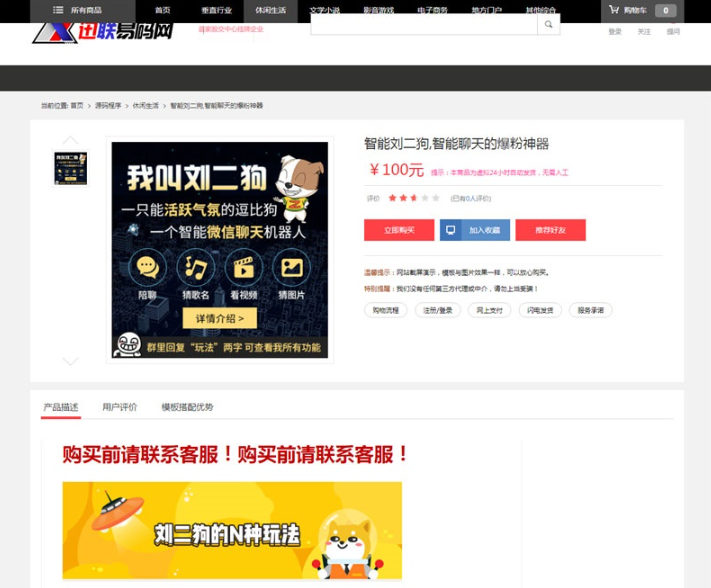Click the 猜歌名 music note icon
Viewport: 711px width, 588px height.
(195, 267)
